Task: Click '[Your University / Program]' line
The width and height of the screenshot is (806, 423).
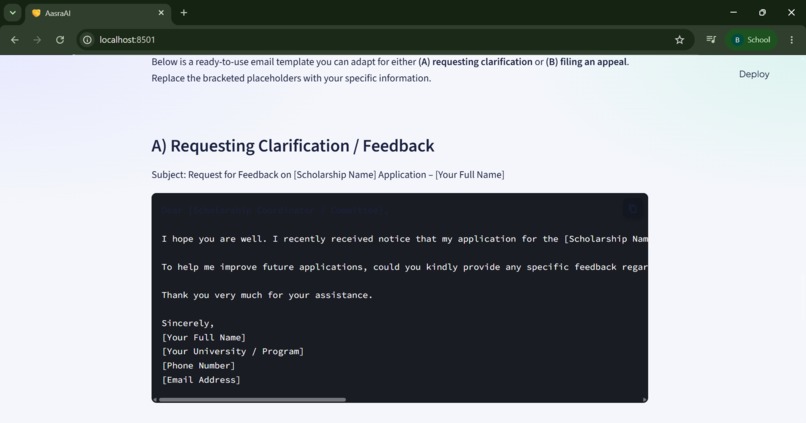Action: tap(233, 352)
